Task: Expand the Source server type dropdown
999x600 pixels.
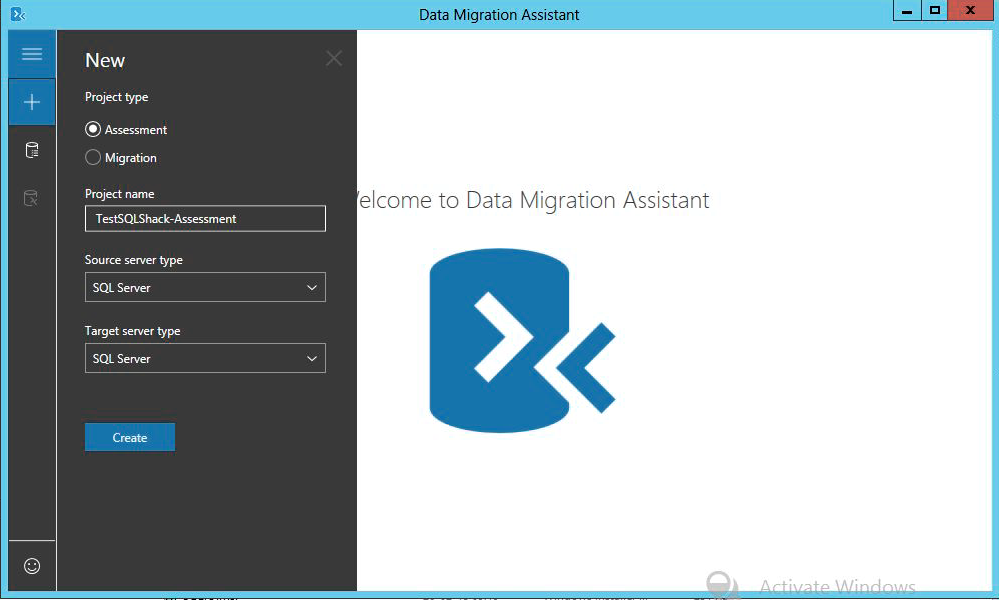Action: point(205,287)
